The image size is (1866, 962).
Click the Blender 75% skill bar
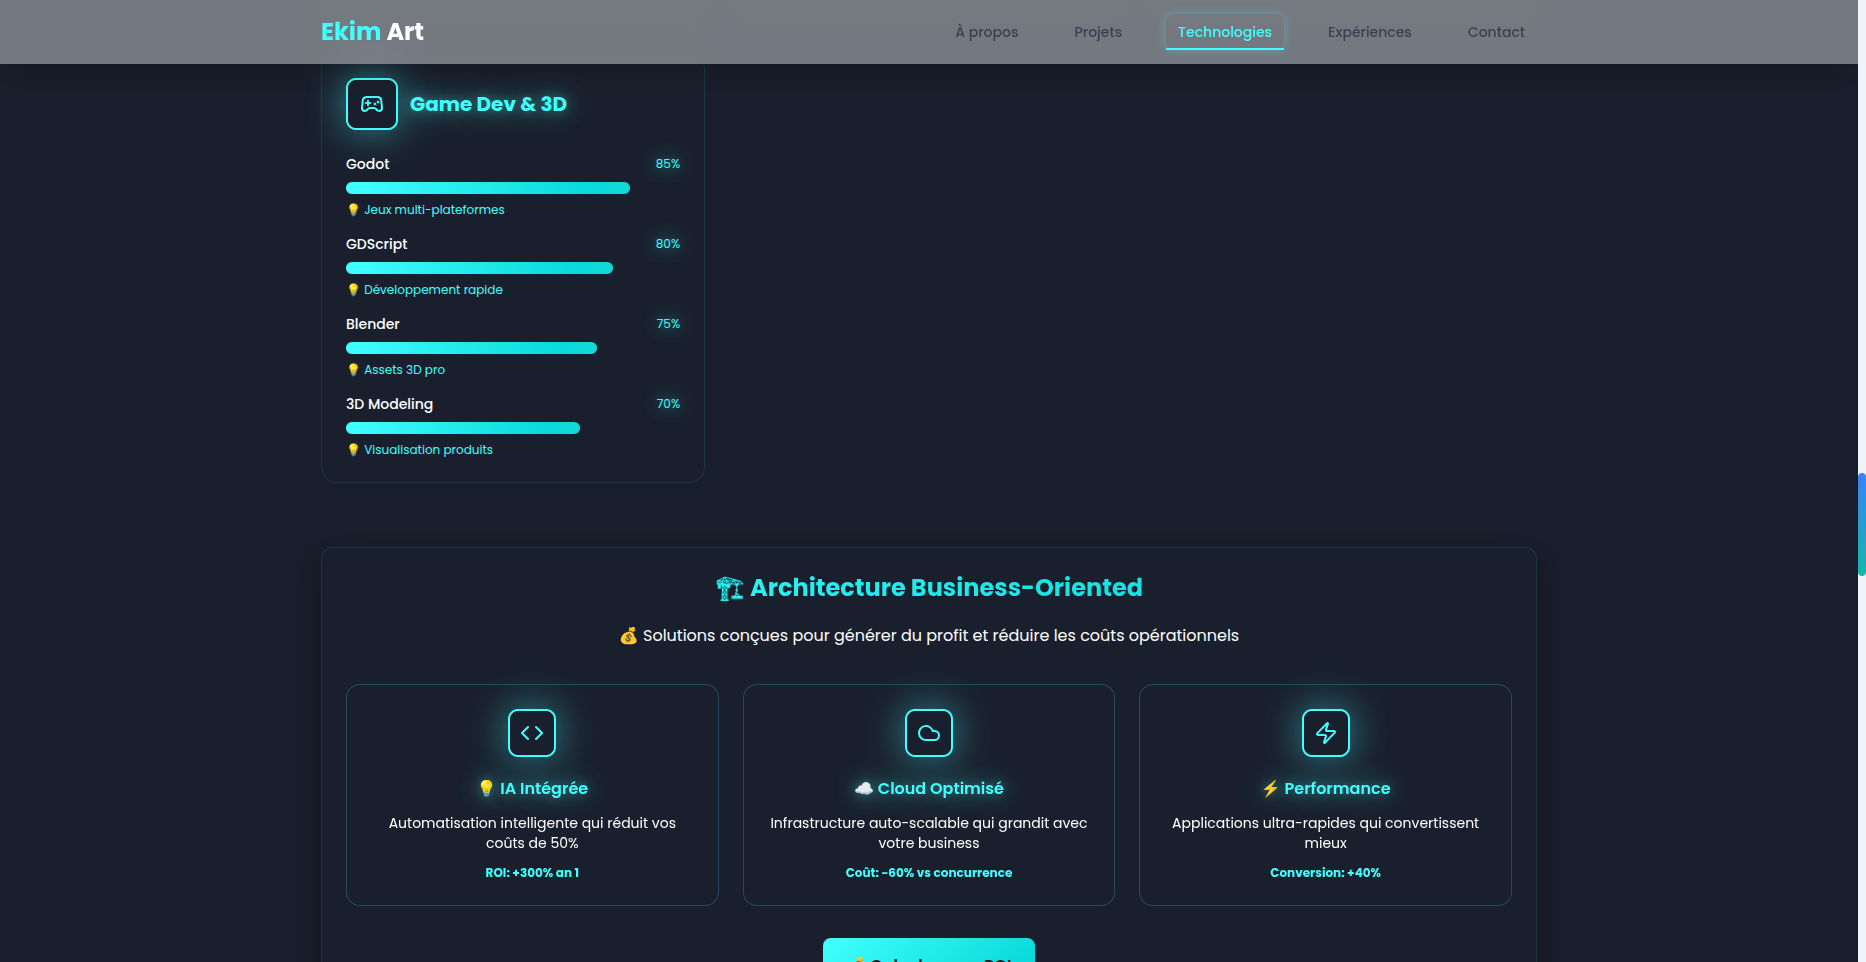pos(471,348)
